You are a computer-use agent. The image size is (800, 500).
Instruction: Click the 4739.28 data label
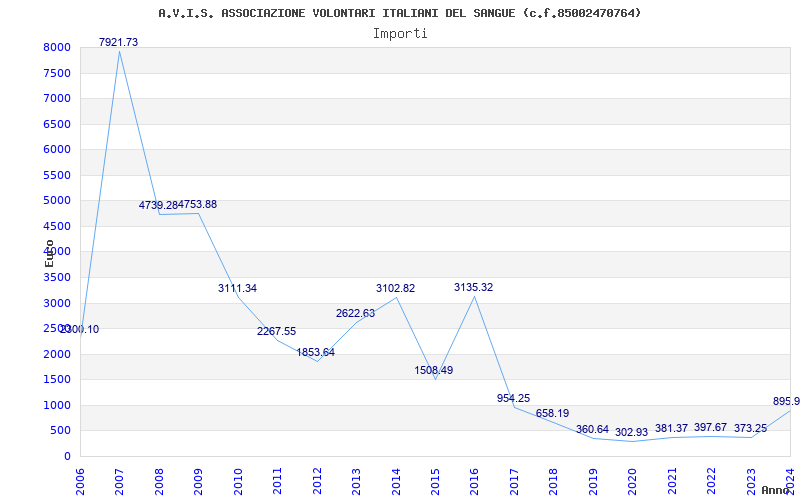(x=158, y=205)
